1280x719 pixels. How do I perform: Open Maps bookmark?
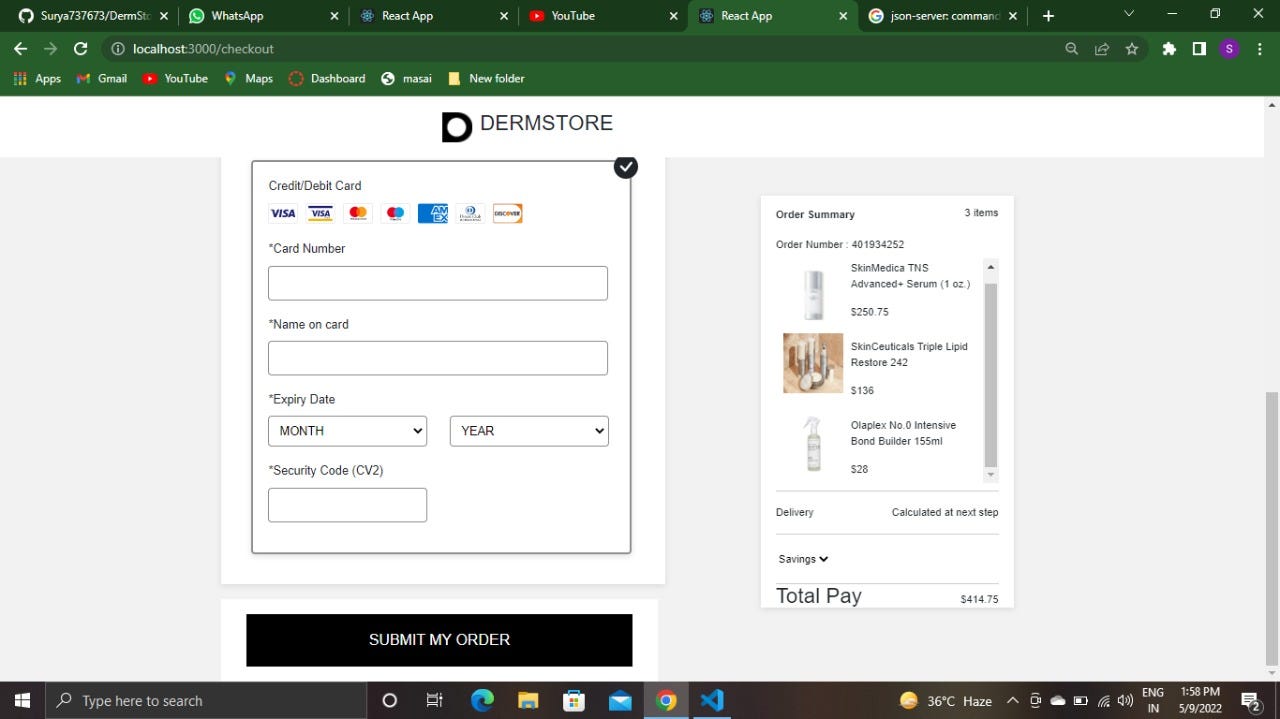click(248, 78)
